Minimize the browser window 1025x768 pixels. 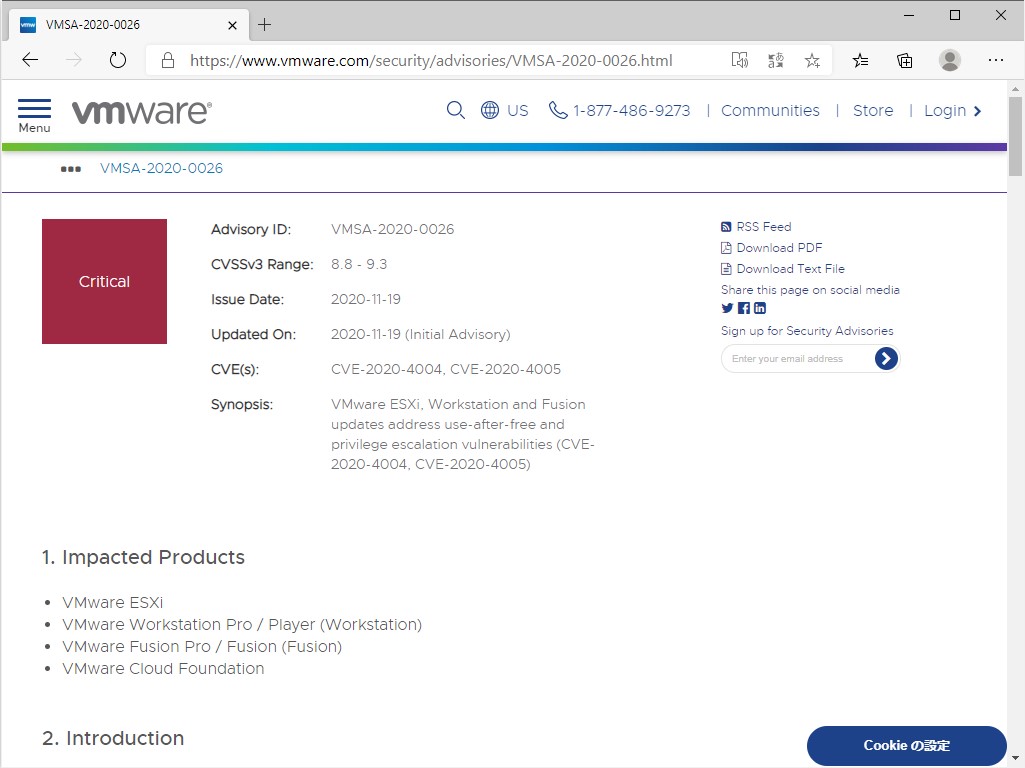[x=909, y=15]
